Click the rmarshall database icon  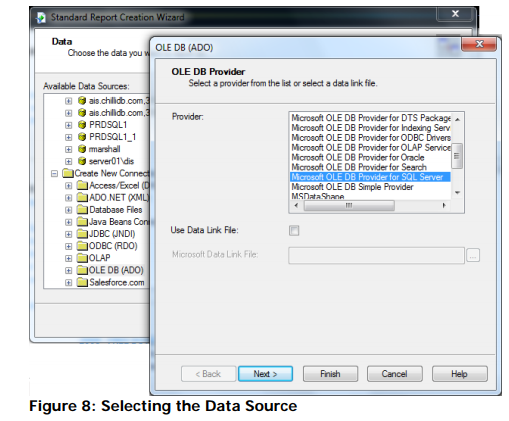(82, 149)
